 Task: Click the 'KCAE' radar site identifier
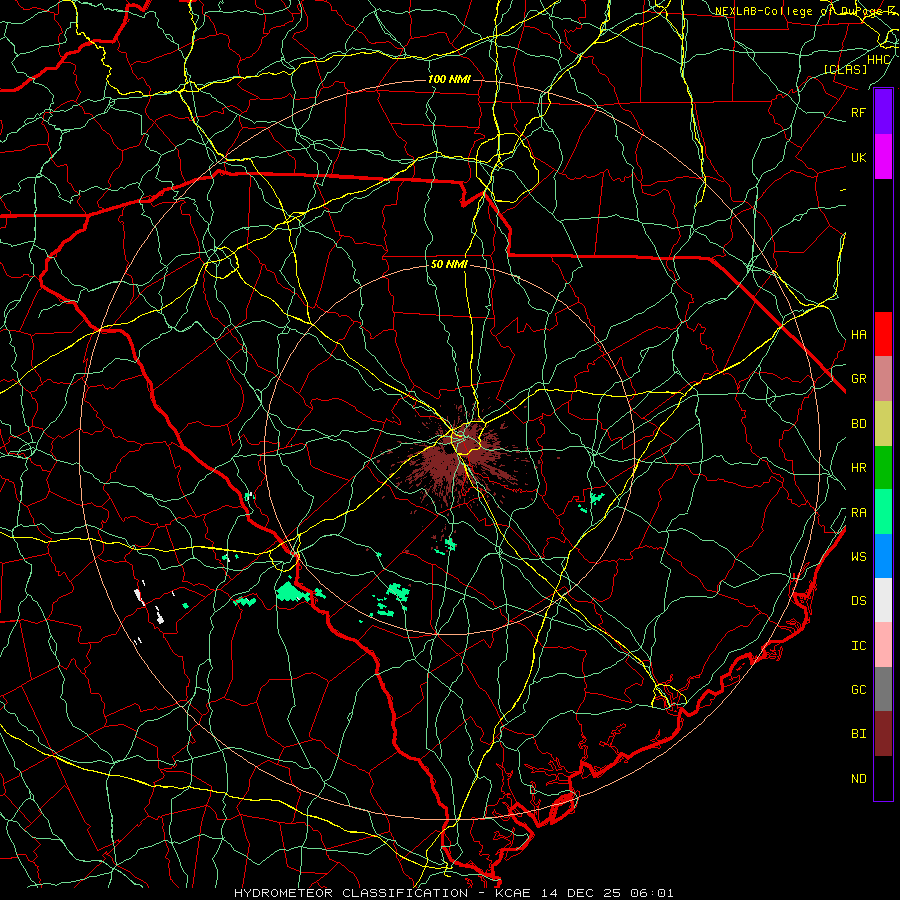coord(514,893)
